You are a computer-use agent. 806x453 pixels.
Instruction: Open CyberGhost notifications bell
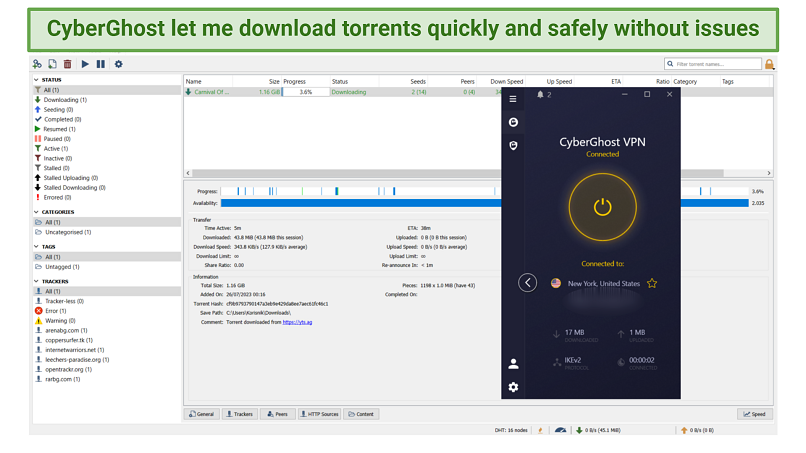click(x=540, y=95)
